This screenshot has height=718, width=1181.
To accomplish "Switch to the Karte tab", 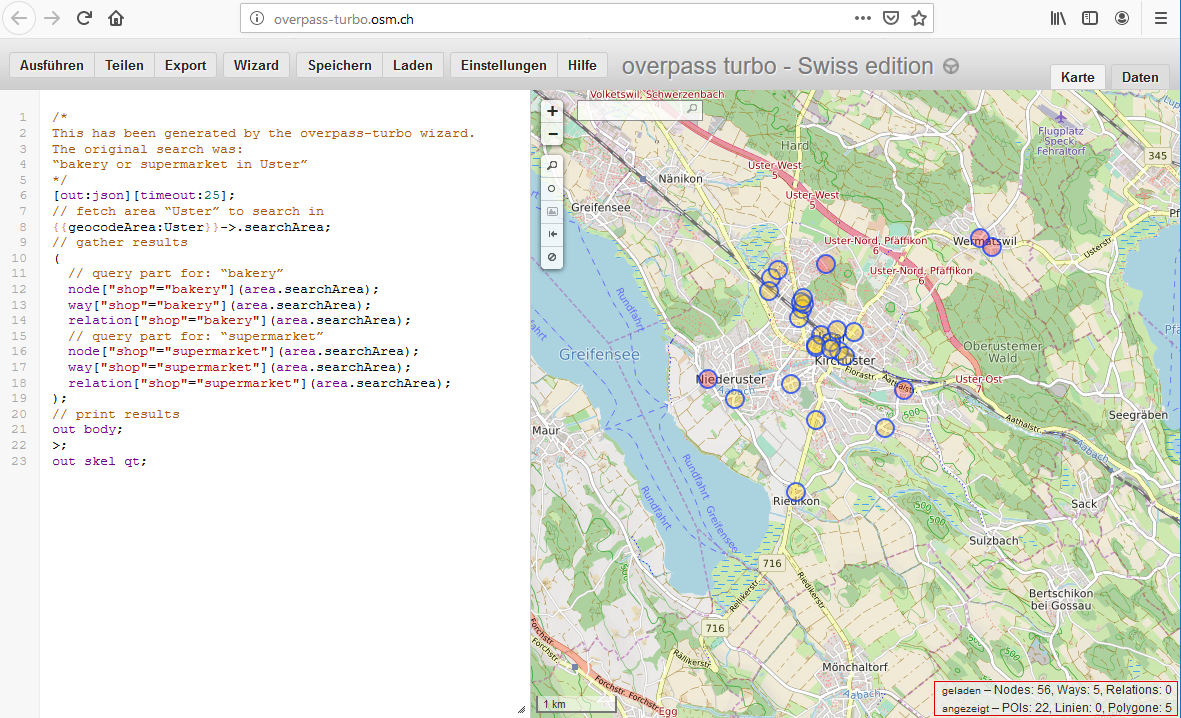I will pos(1078,77).
